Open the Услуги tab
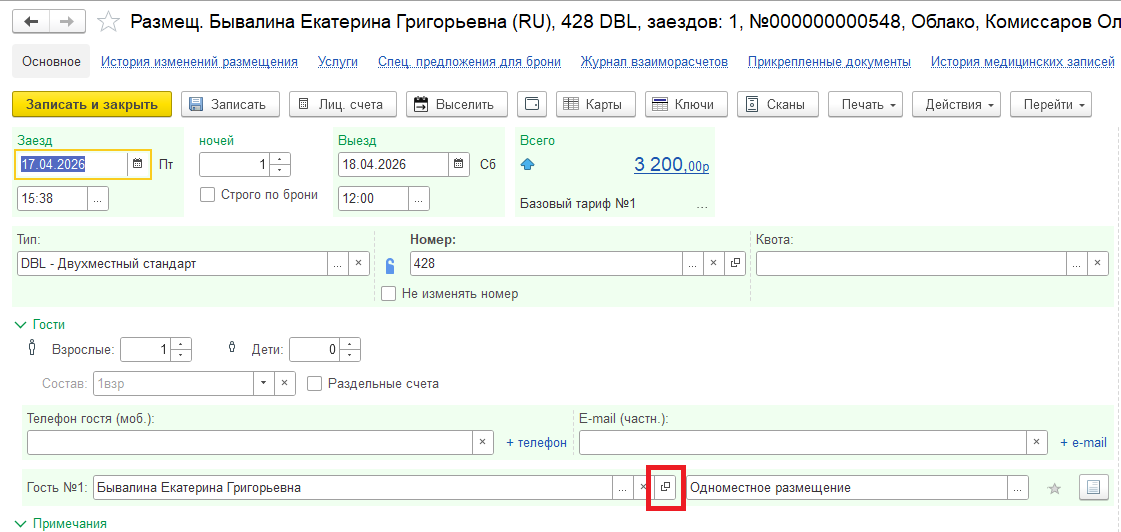The image size is (1121, 532). (337, 62)
